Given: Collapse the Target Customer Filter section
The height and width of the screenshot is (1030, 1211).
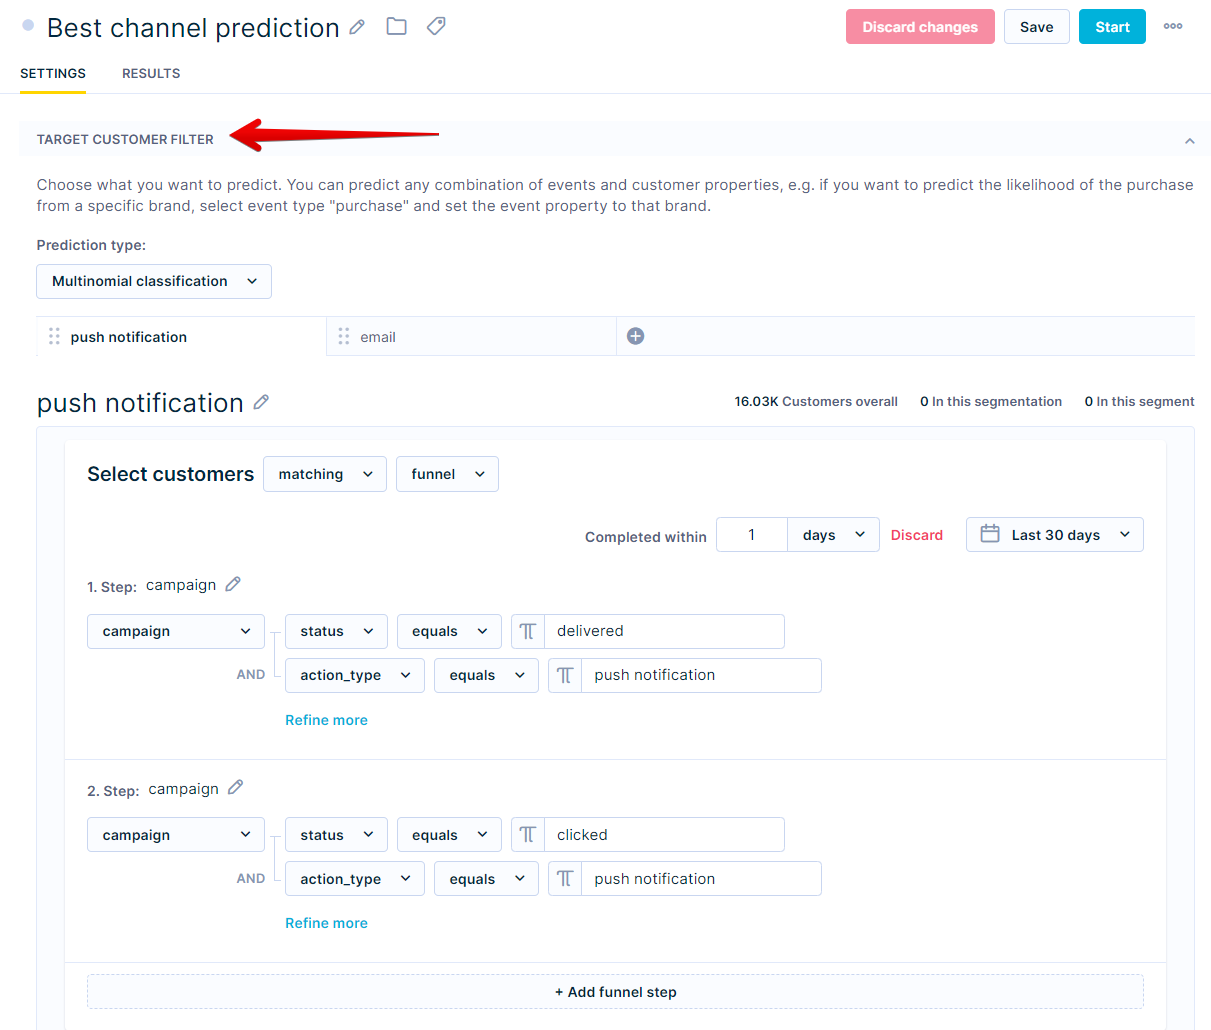Looking at the screenshot, I should click(1189, 140).
